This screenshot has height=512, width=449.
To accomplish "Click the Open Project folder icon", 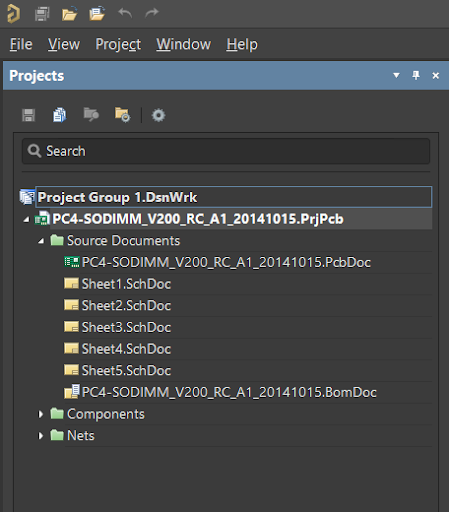I will (x=97, y=14).
